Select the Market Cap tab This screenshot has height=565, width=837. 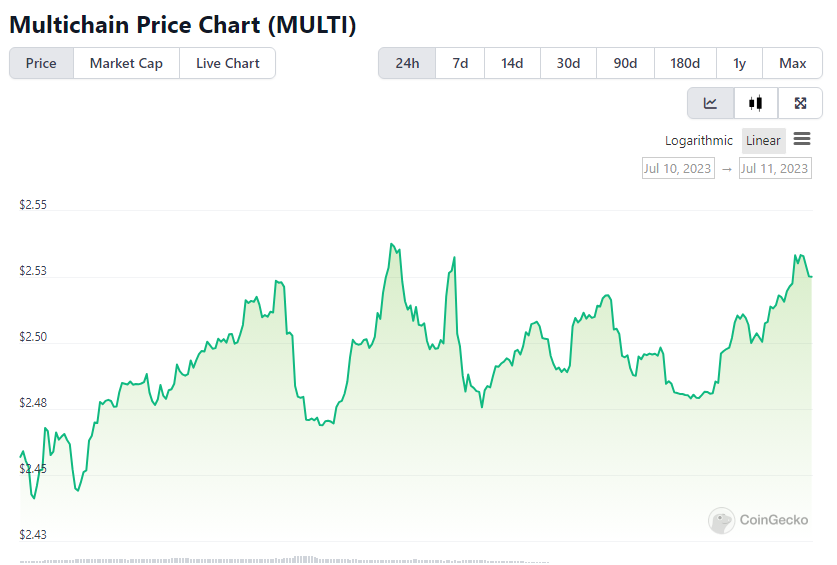click(126, 63)
